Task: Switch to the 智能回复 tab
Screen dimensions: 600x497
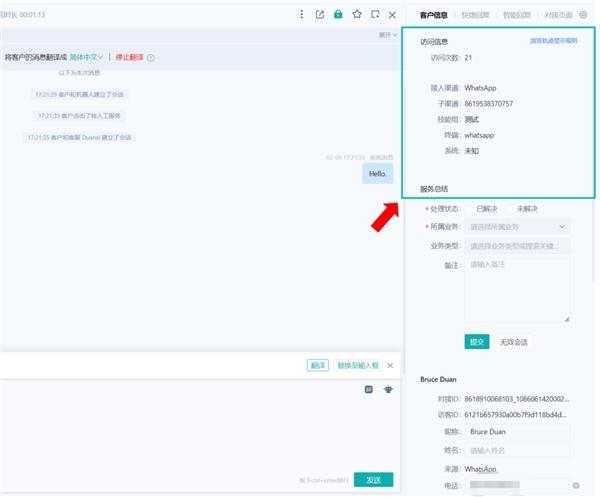Action: [x=517, y=15]
